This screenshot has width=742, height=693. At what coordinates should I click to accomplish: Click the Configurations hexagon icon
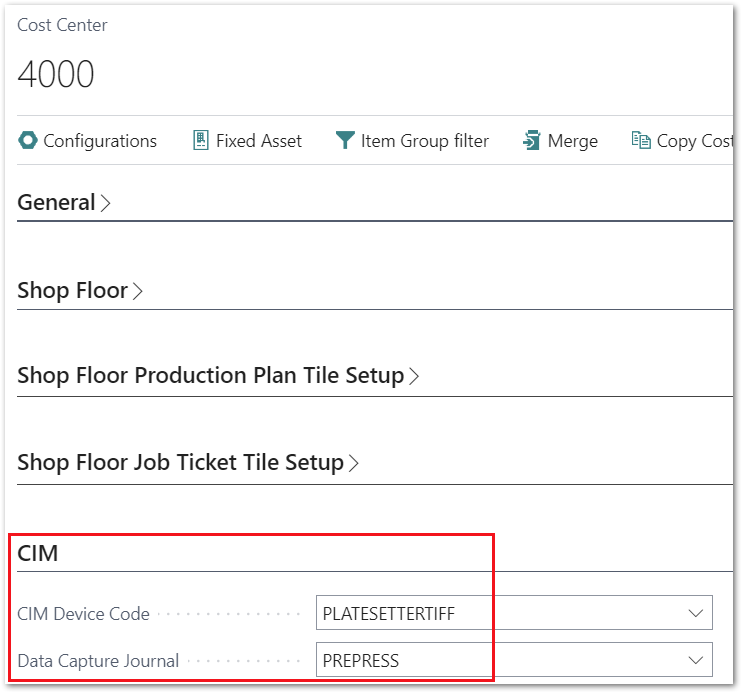[28, 141]
